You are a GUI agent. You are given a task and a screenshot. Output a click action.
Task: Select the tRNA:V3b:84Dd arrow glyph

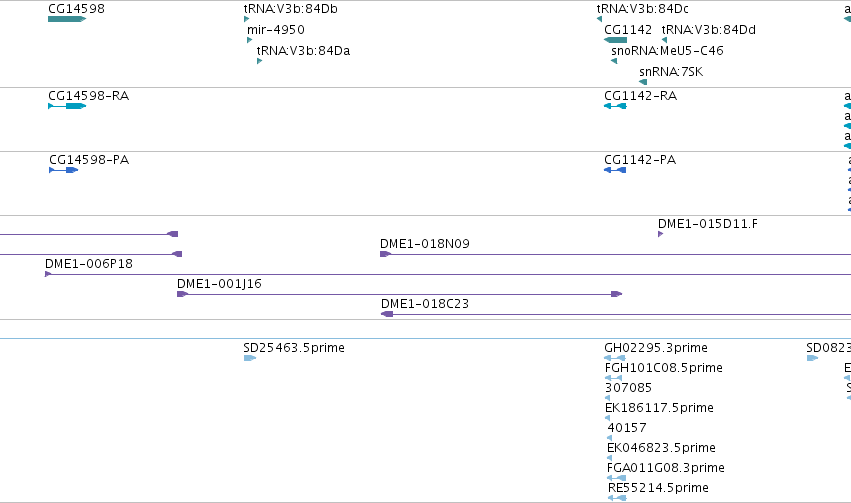[x=664, y=40]
